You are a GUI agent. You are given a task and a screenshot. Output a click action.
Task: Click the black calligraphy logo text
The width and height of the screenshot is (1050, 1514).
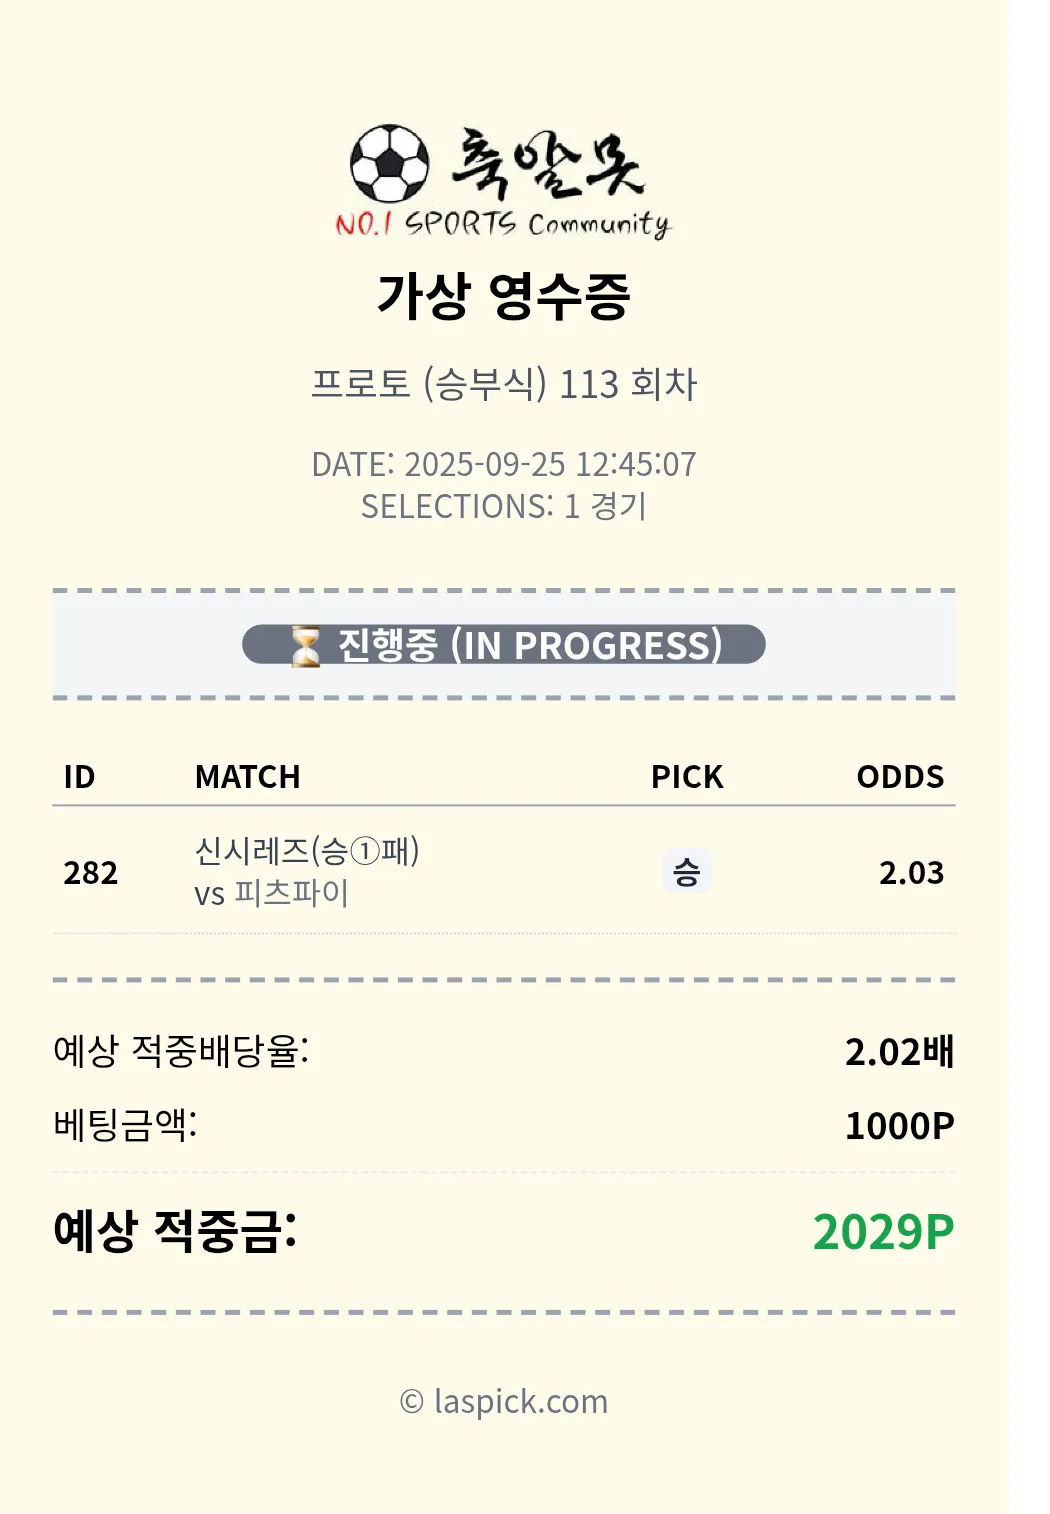[x=548, y=163]
